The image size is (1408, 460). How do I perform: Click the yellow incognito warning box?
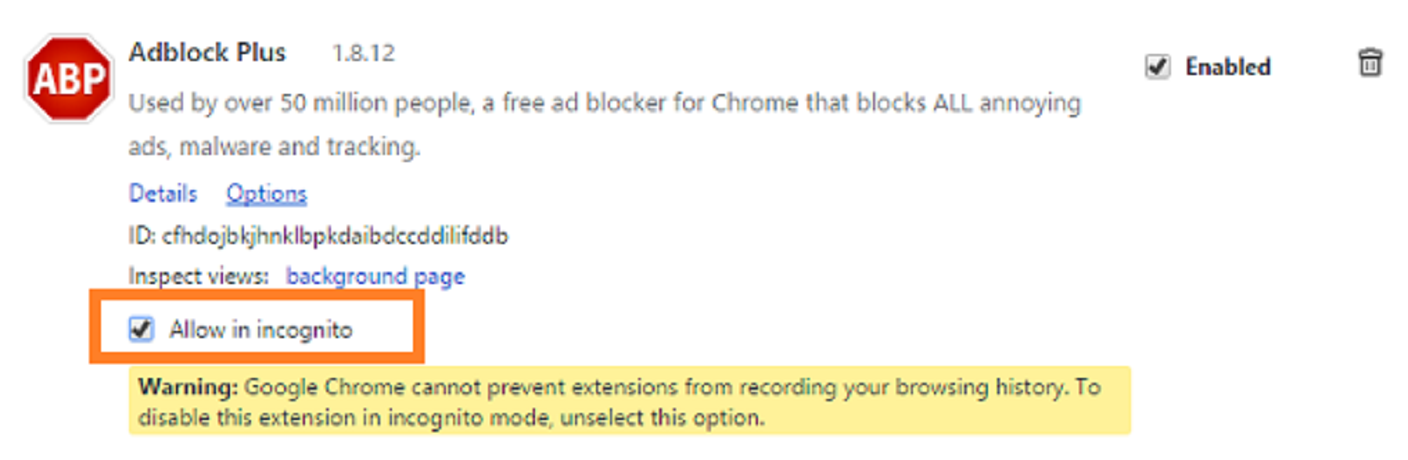[629, 400]
